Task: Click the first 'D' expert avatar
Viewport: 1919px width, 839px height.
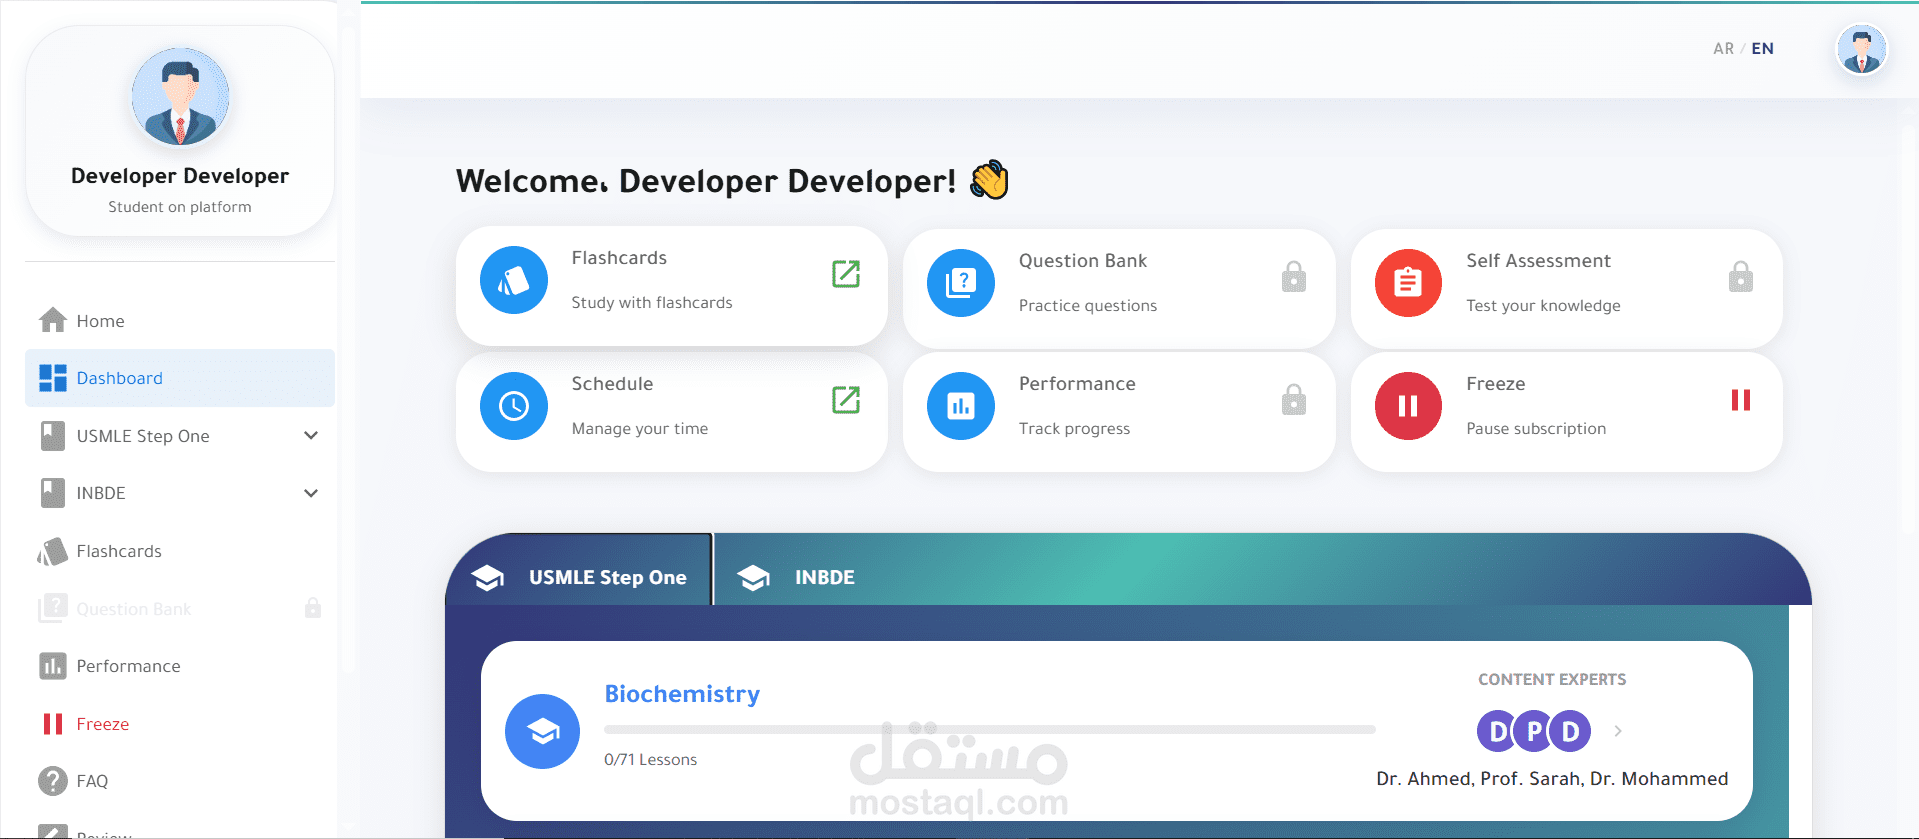Action: coord(1497,731)
